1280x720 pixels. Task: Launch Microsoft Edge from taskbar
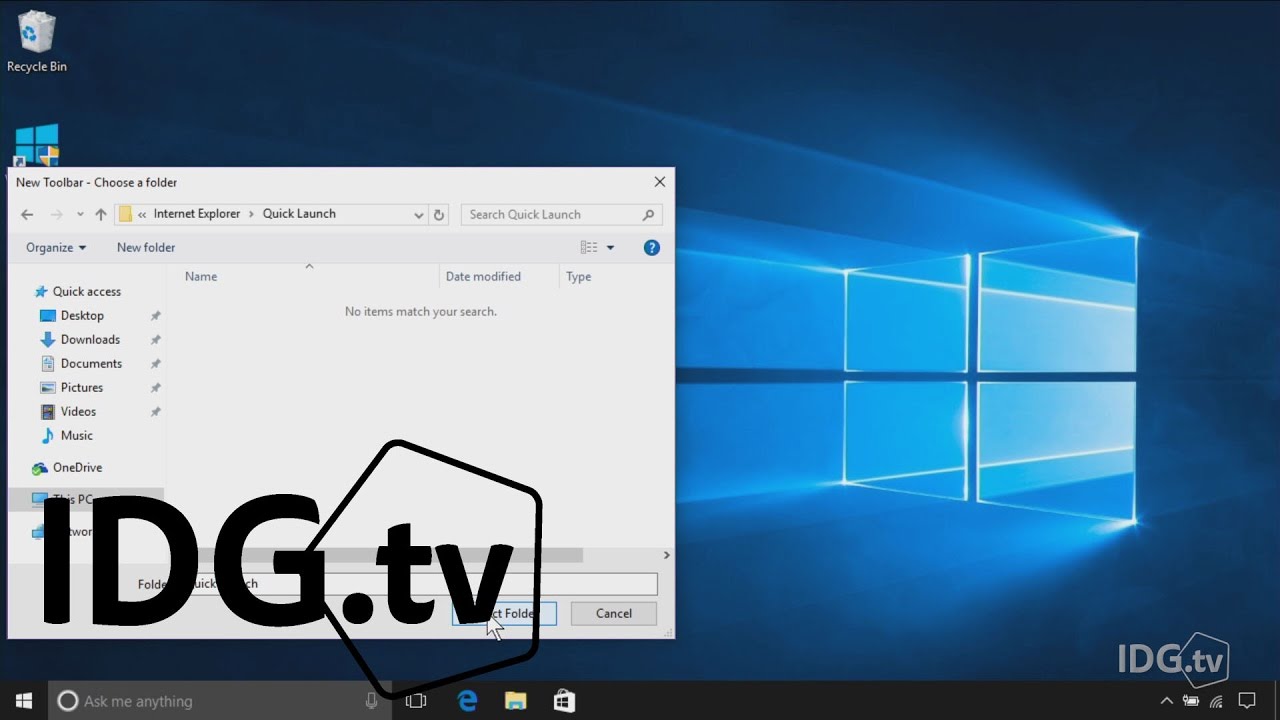click(467, 701)
